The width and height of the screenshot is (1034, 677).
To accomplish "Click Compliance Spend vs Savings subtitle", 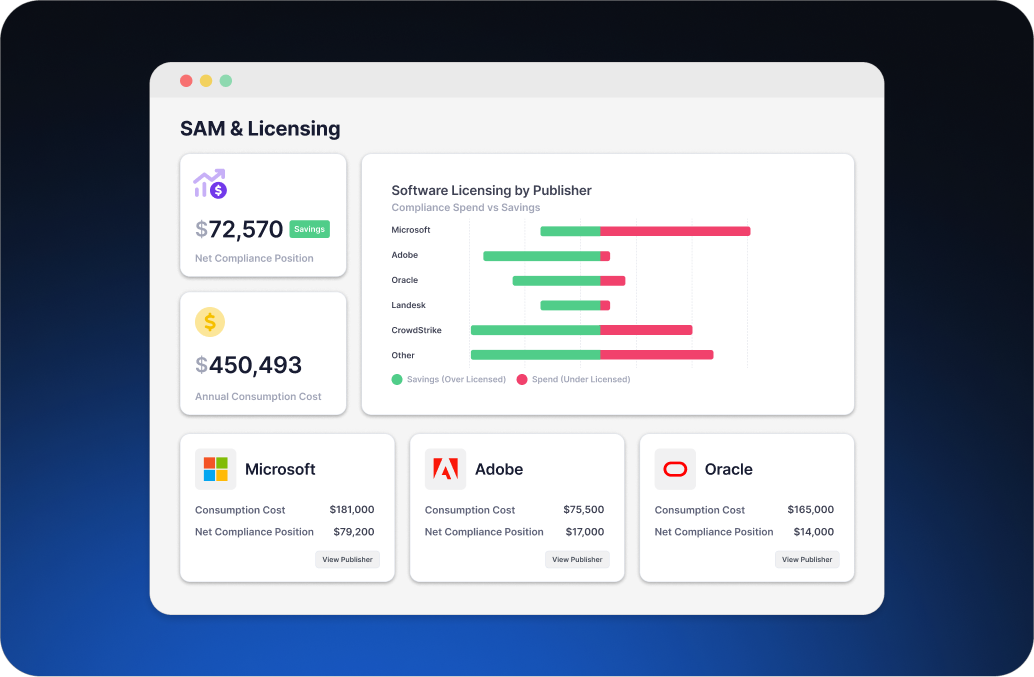I will point(466,208).
